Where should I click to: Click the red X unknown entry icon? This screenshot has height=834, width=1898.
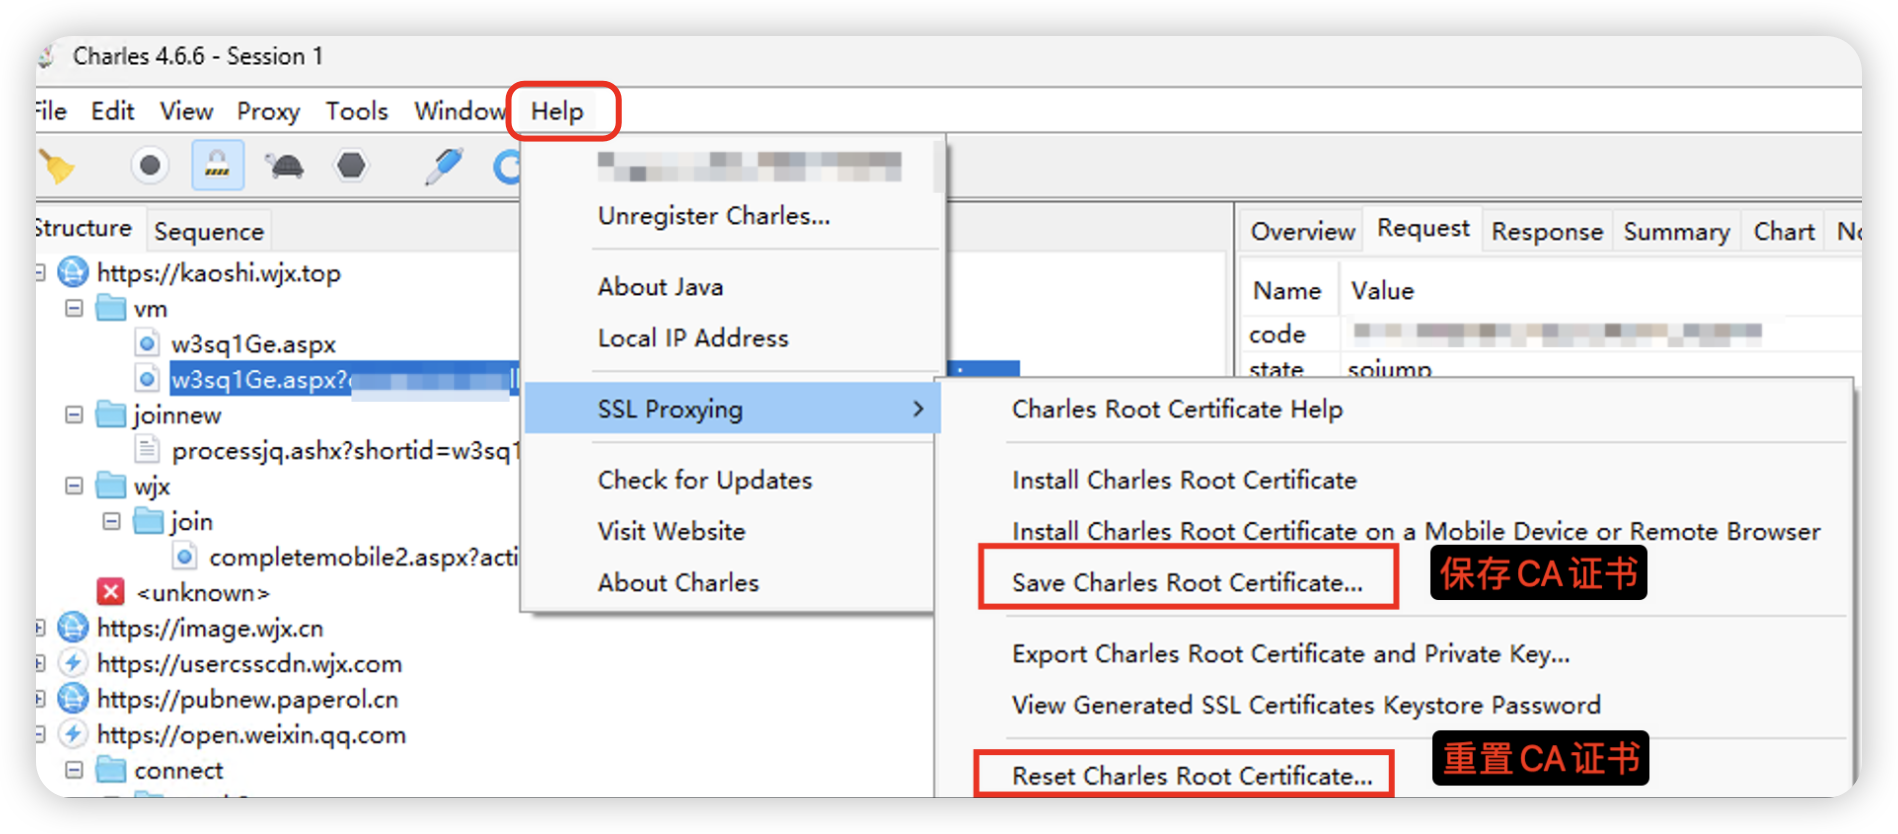[110, 592]
